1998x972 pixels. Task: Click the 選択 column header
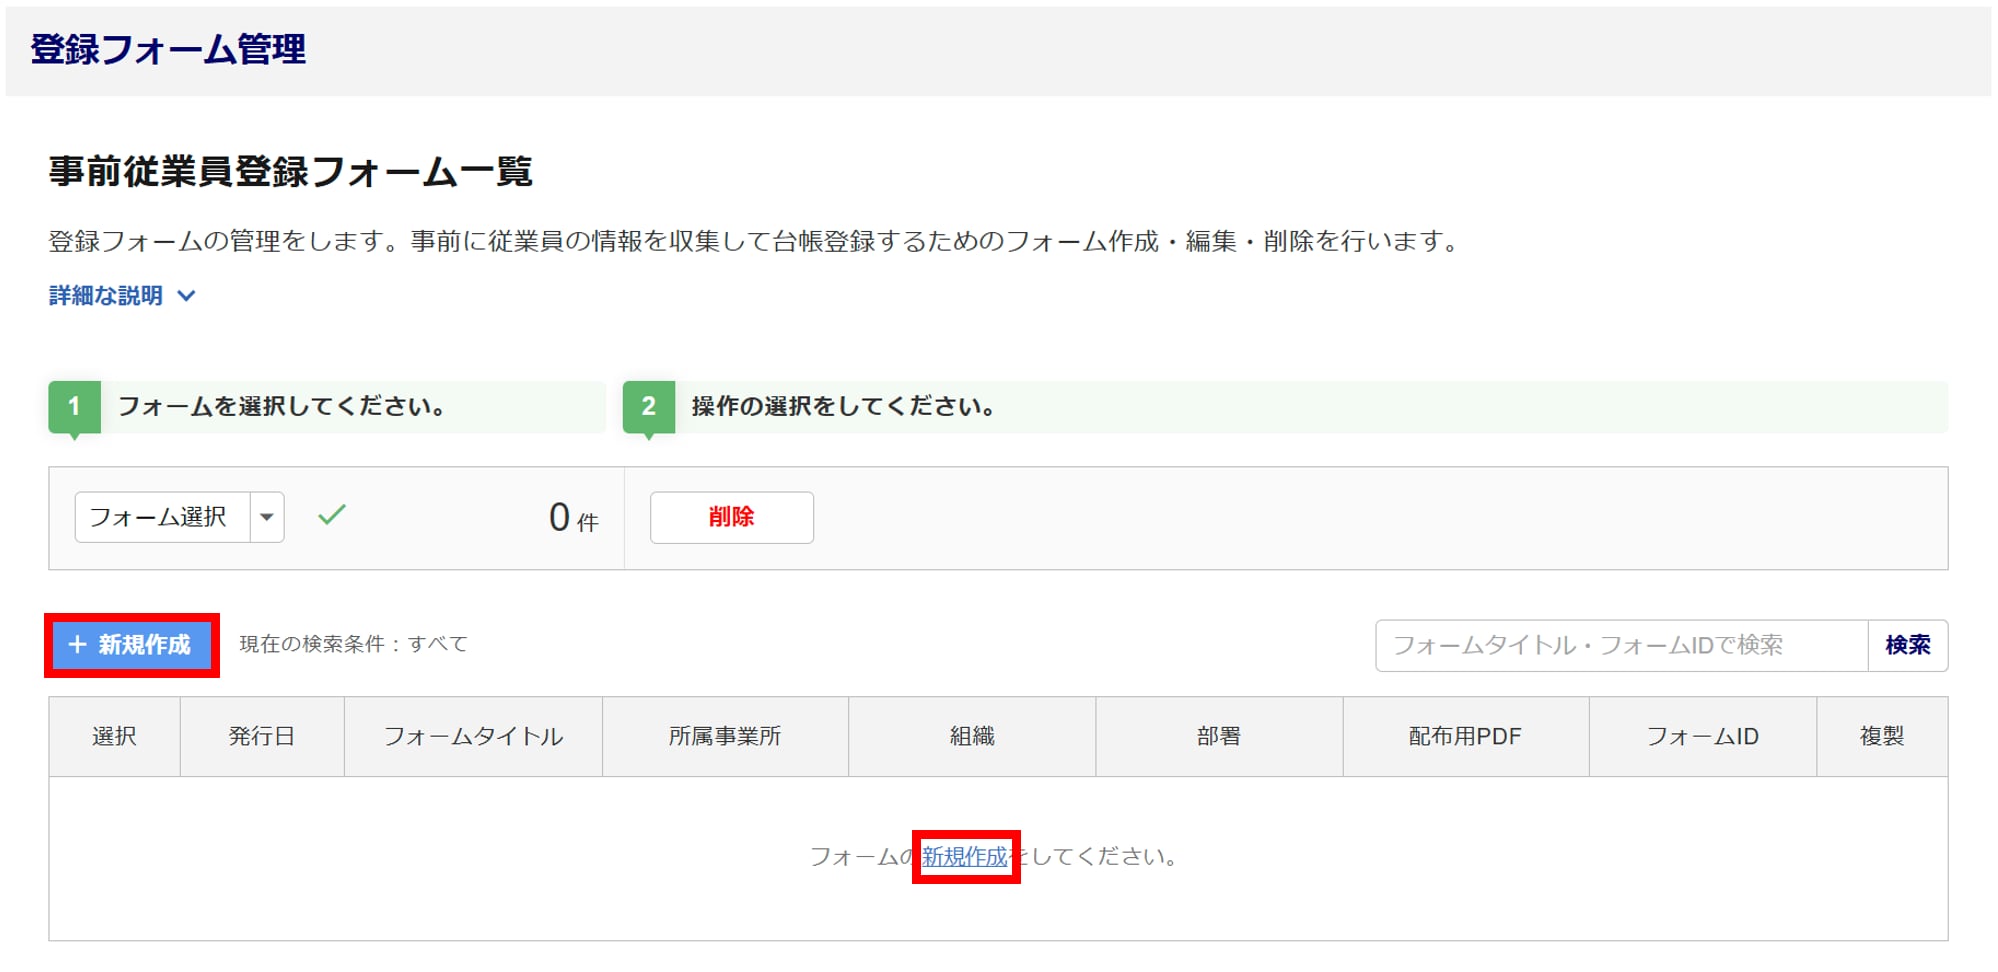114,737
